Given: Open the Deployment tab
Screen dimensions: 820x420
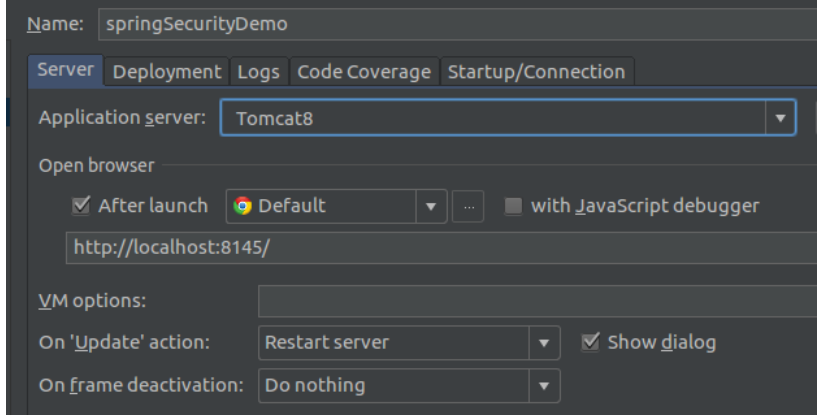Looking at the screenshot, I should [167, 72].
